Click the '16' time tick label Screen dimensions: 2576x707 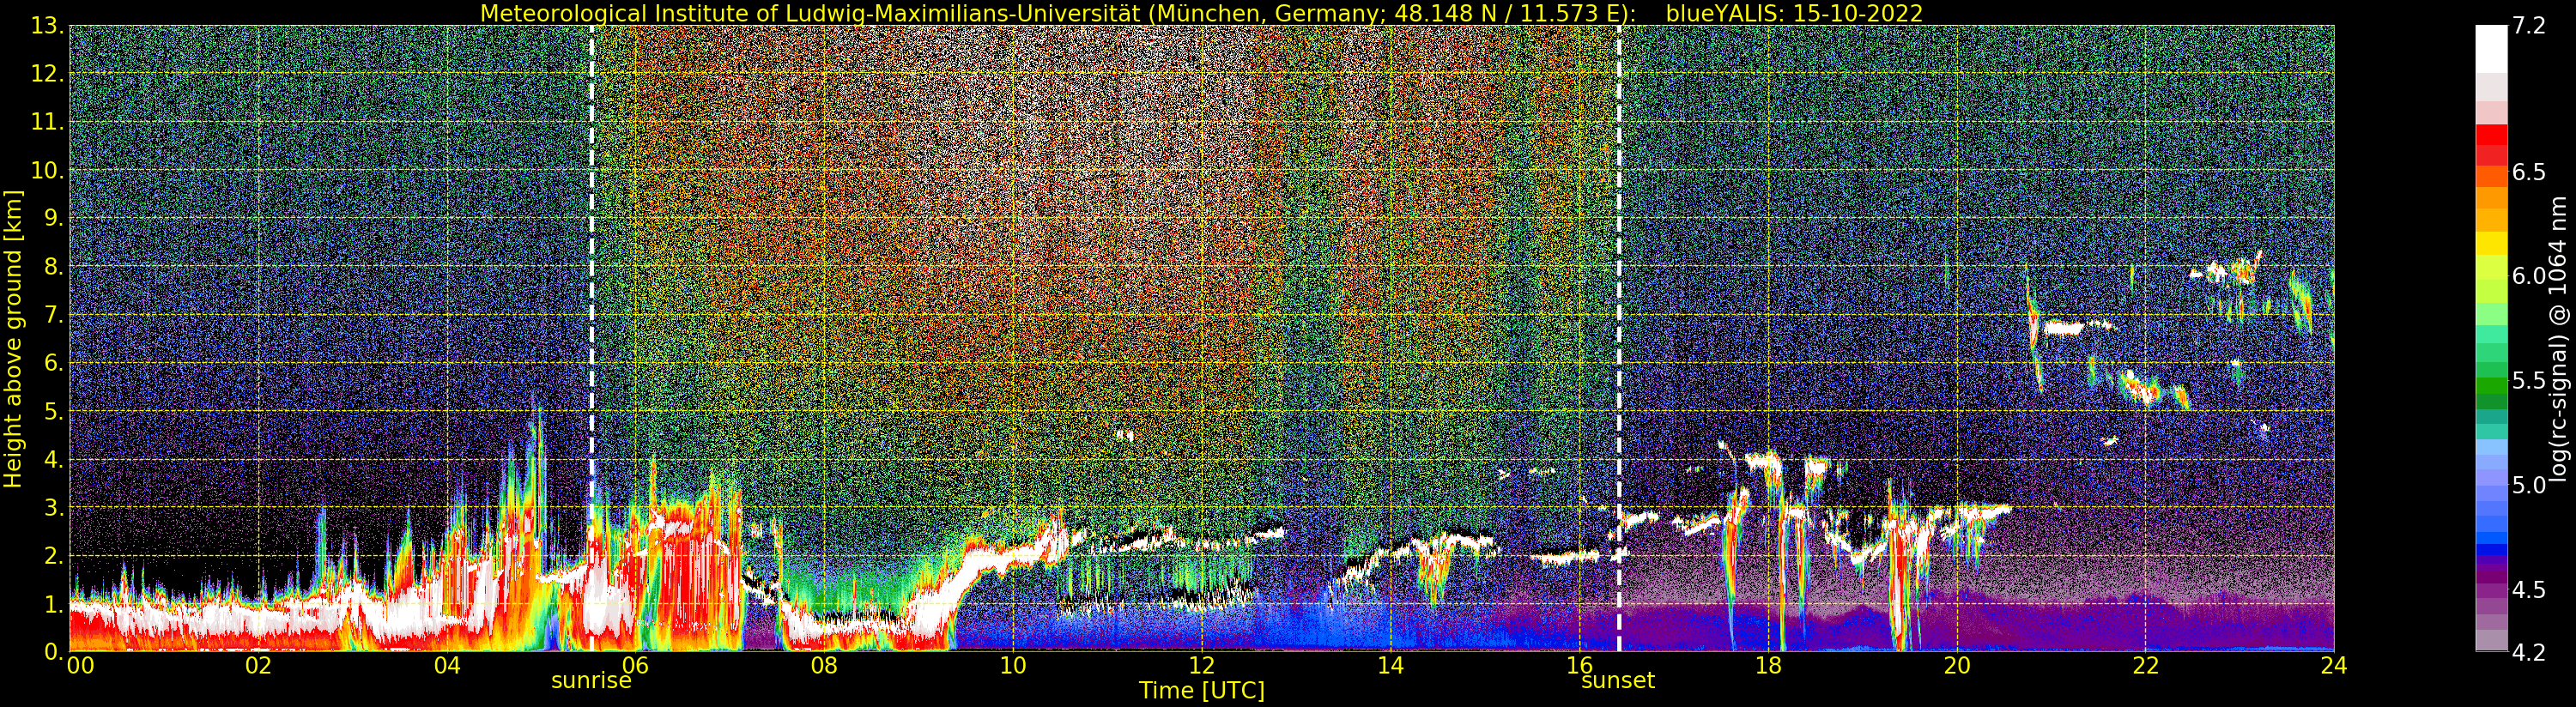(x=1579, y=665)
